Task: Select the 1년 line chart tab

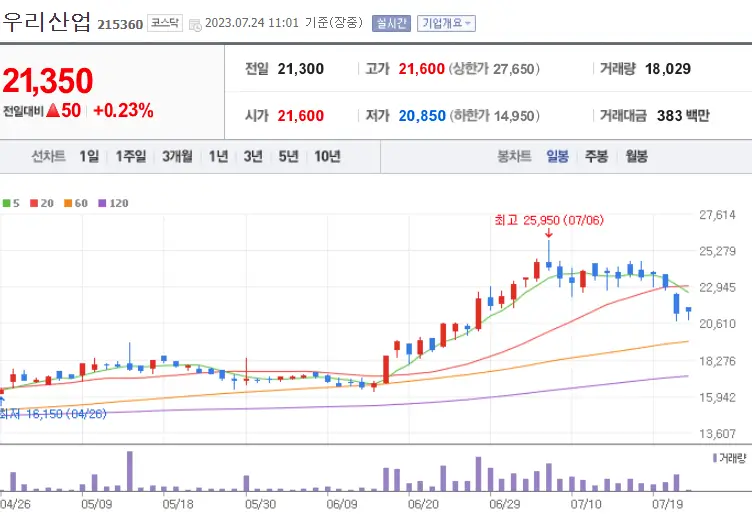Action: (218, 156)
